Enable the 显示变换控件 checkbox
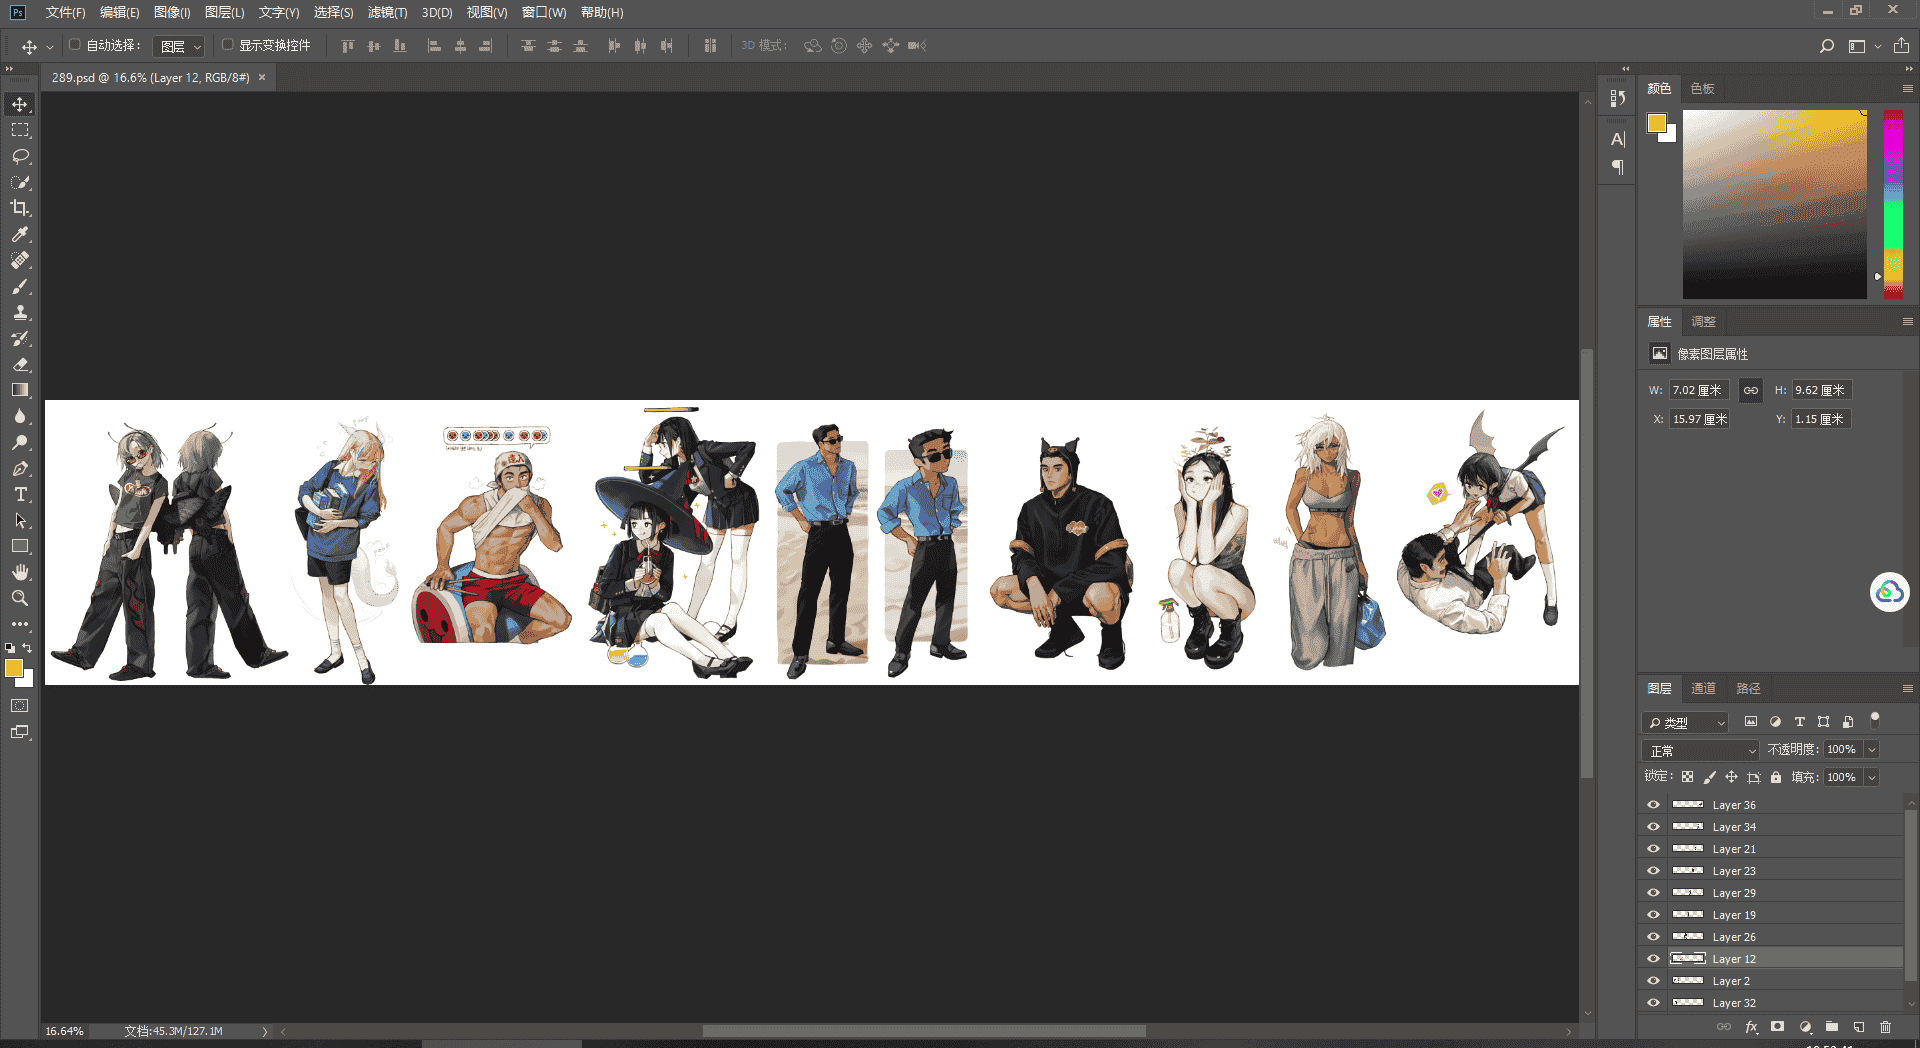 pyautogui.click(x=228, y=45)
